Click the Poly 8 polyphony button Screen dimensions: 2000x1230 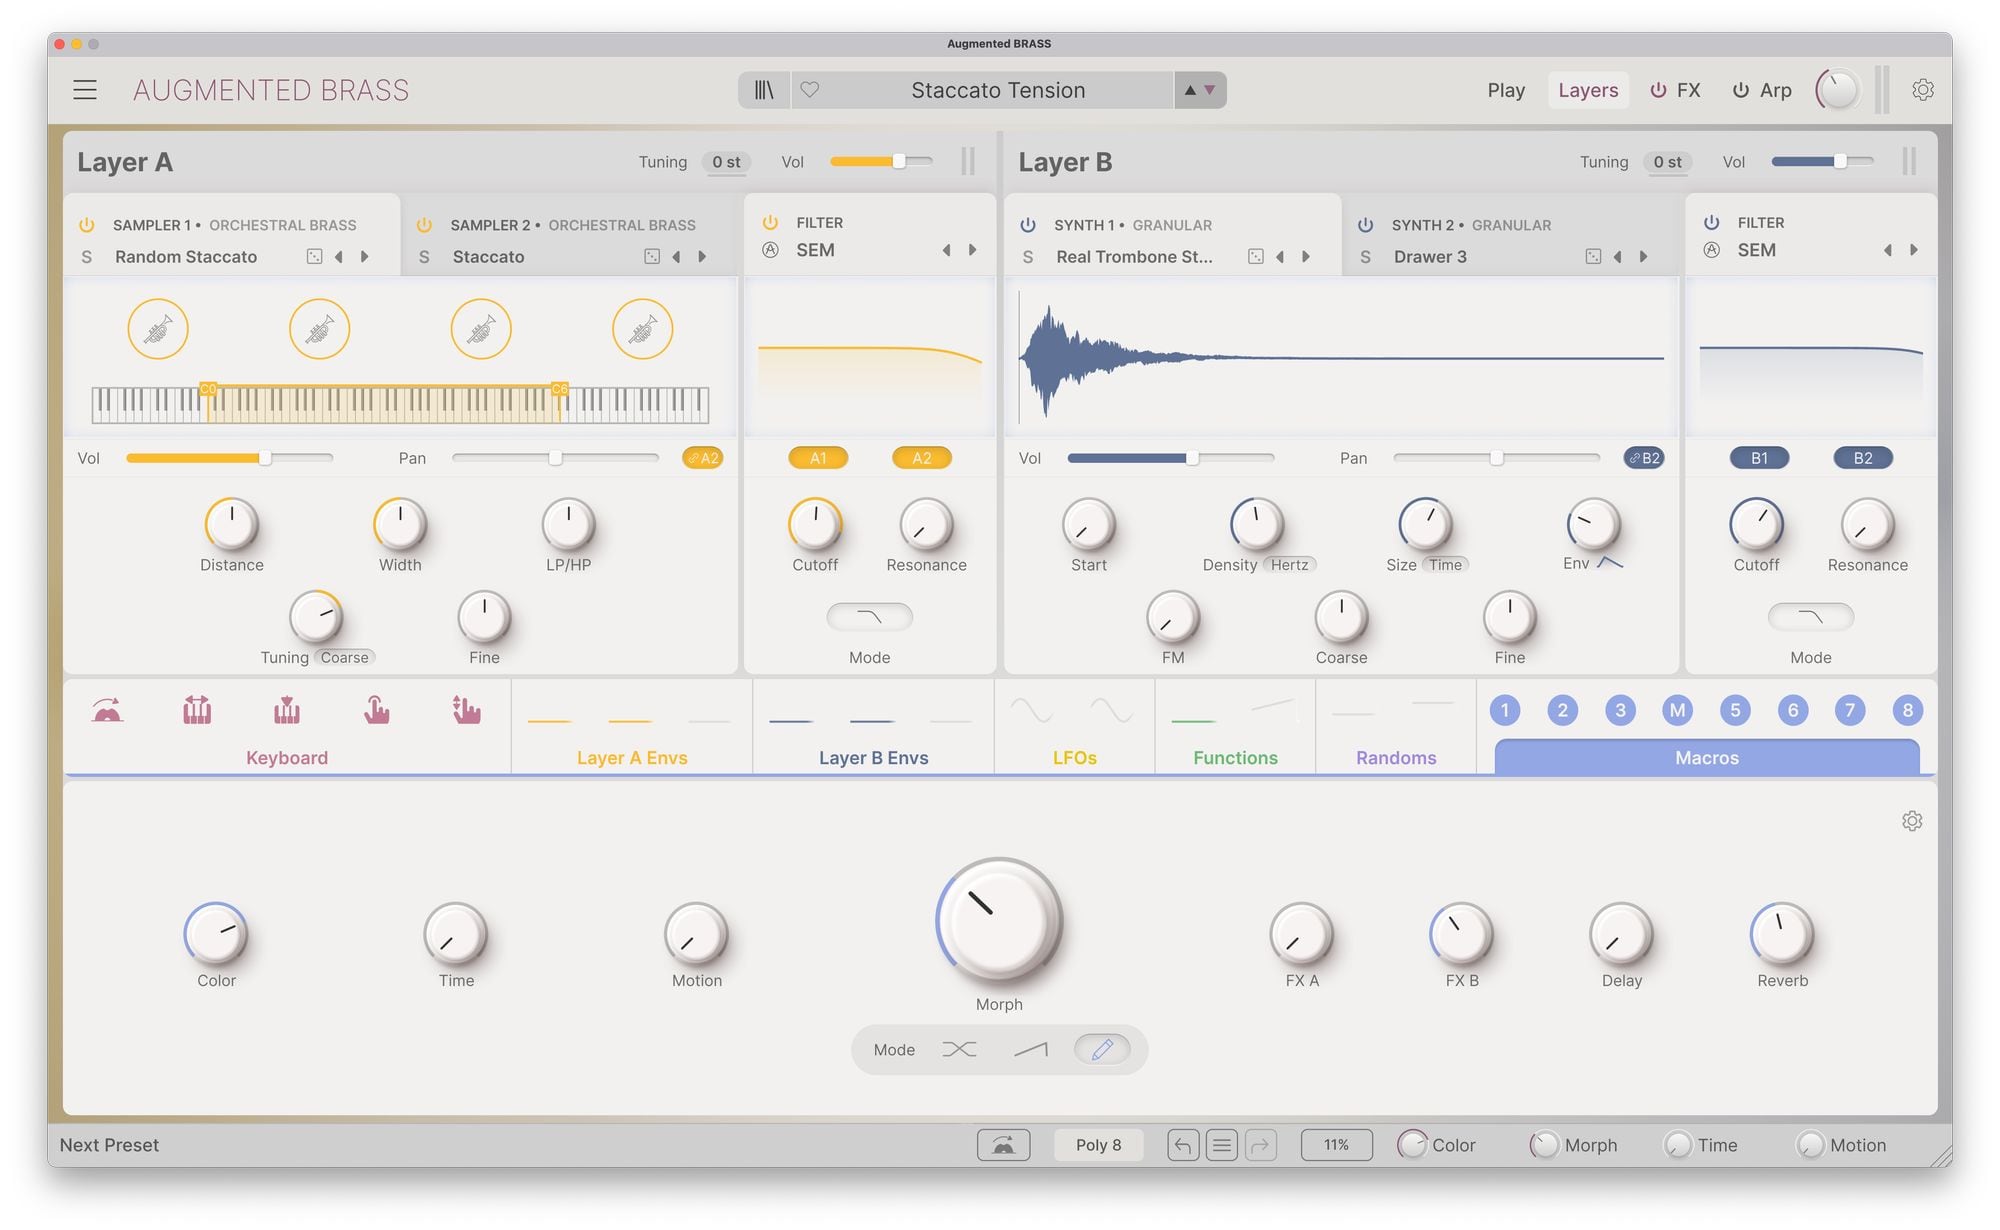coord(1098,1145)
